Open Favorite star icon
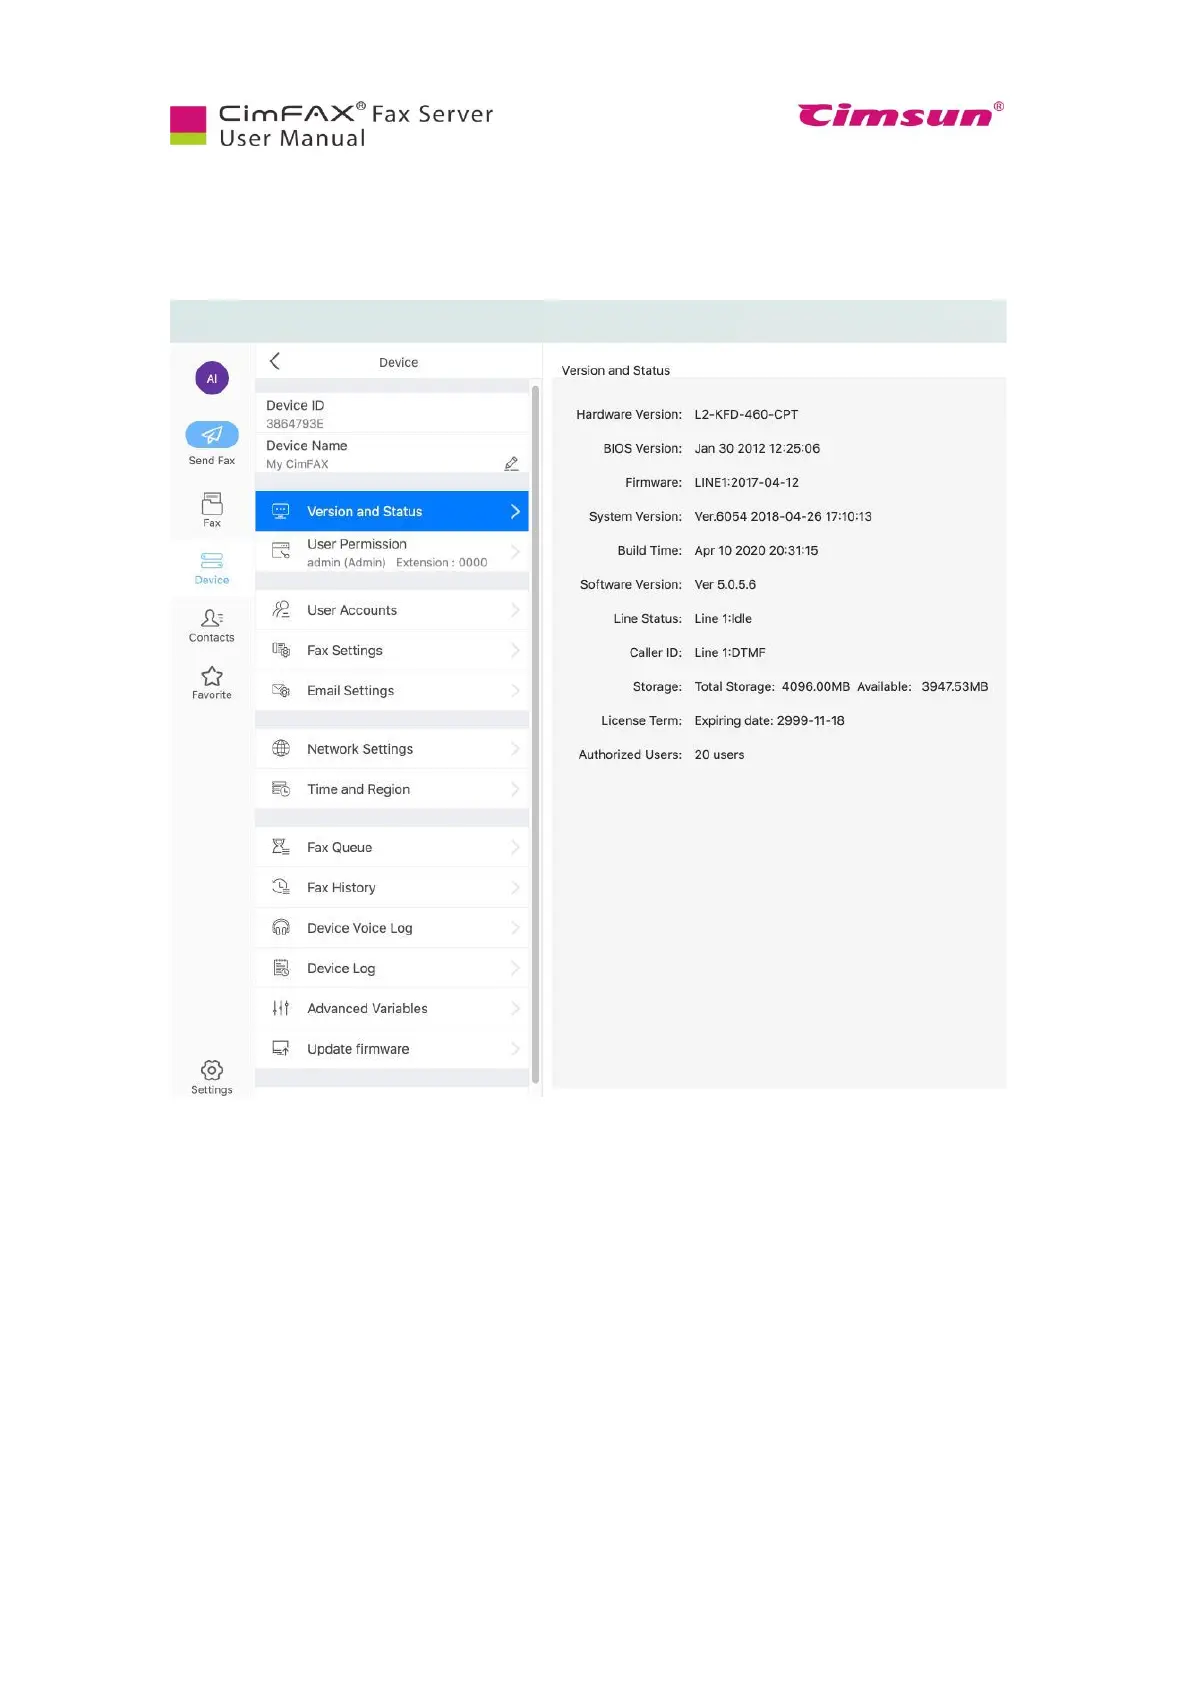 click(212, 676)
